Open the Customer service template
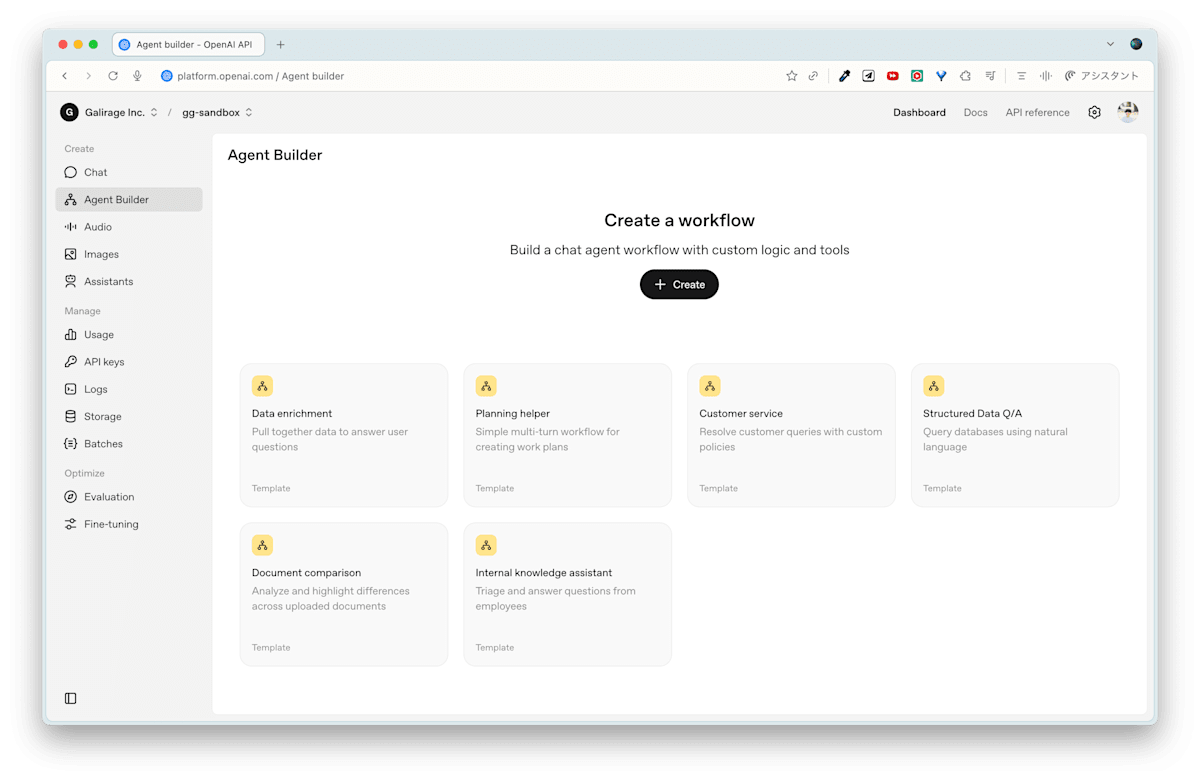This screenshot has height=781, width=1200. [x=791, y=435]
